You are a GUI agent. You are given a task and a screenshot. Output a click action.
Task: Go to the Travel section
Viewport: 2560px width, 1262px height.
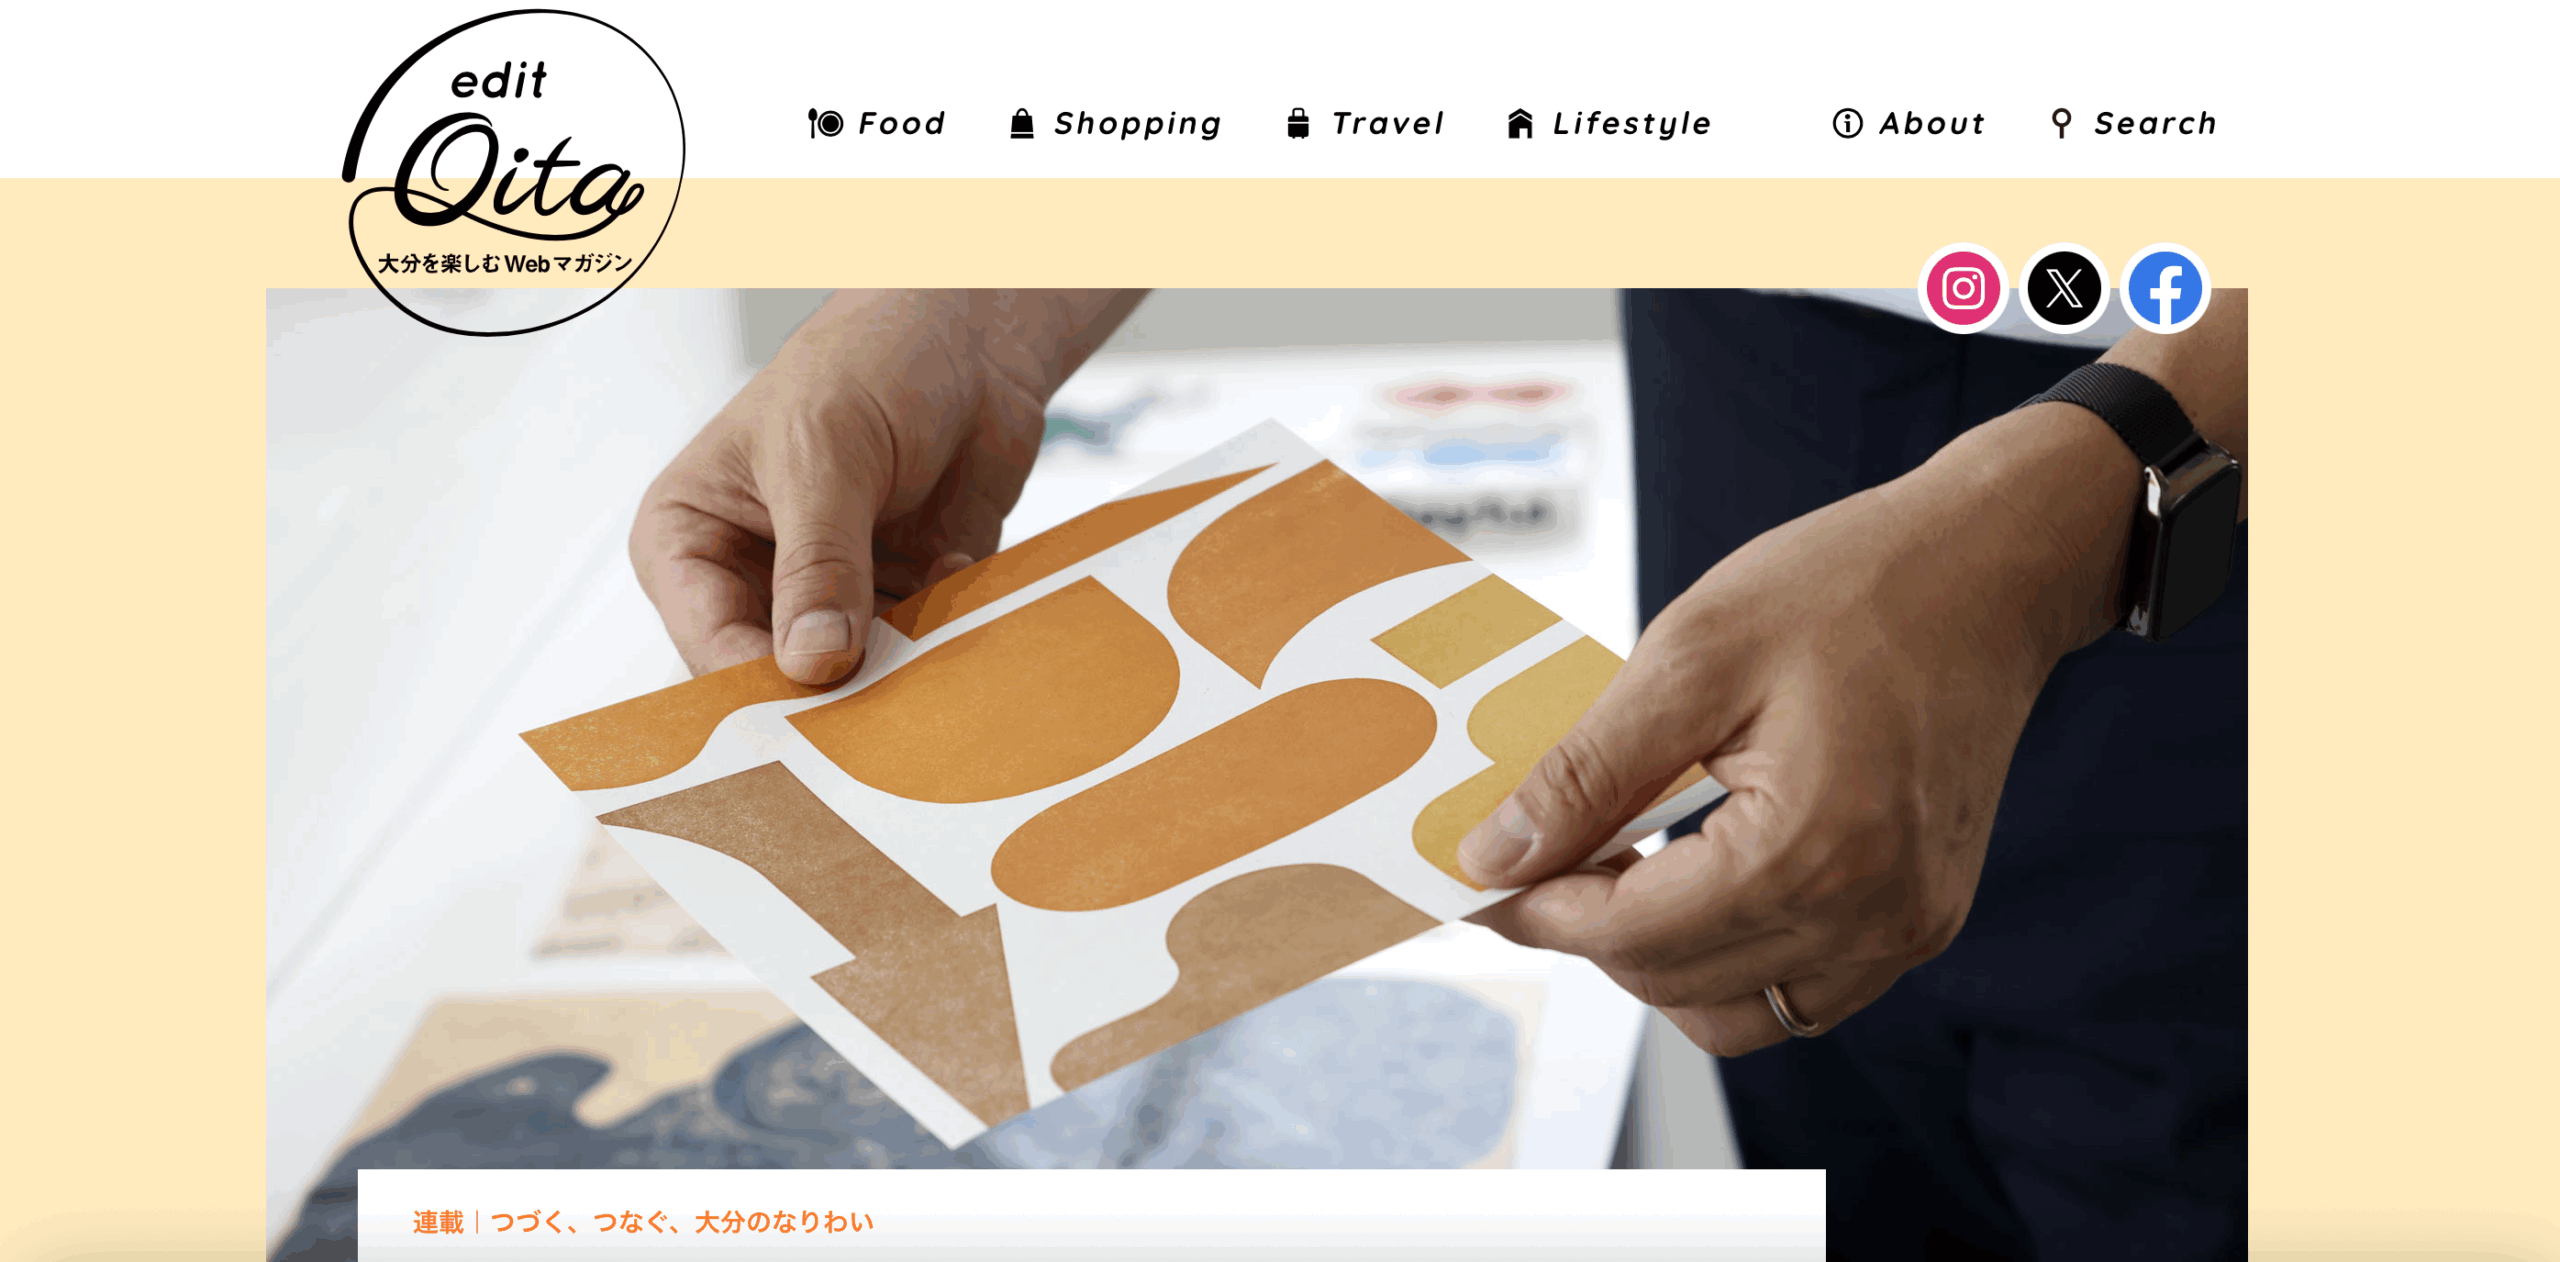1388,123
